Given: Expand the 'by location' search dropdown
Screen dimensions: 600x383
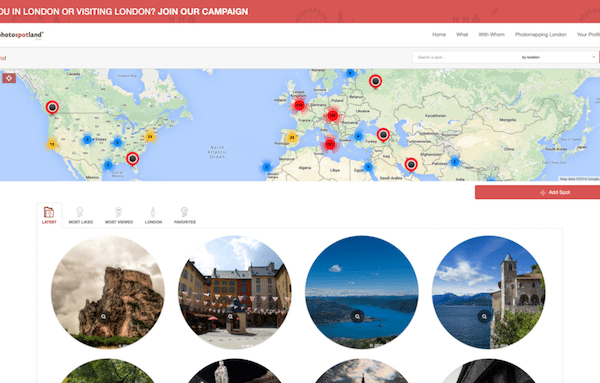Looking at the screenshot, I should 558,57.
